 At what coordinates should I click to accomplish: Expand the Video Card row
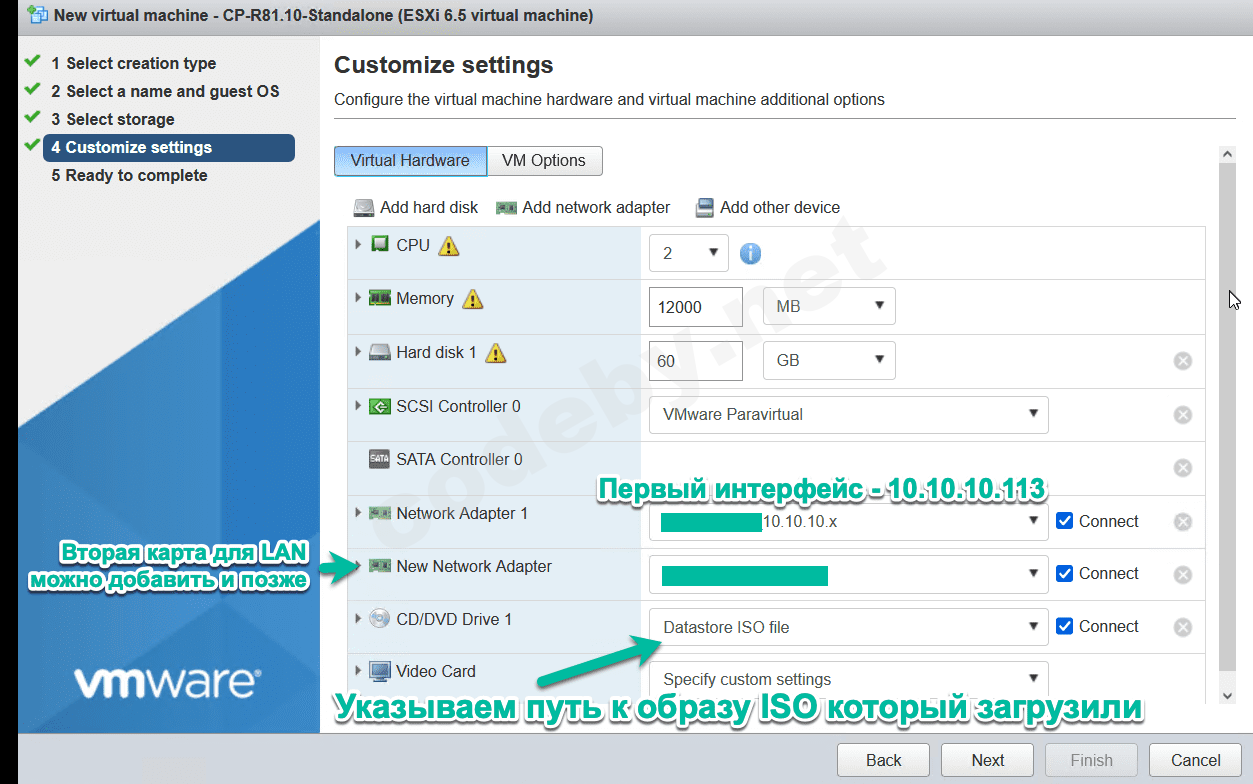pos(358,671)
